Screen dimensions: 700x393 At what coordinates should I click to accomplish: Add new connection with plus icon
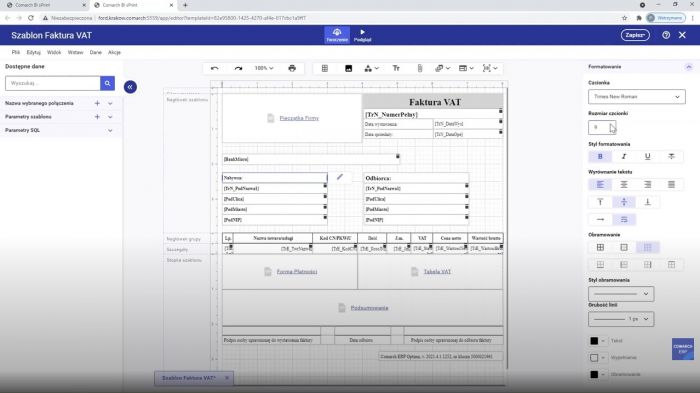pos(97,103)
